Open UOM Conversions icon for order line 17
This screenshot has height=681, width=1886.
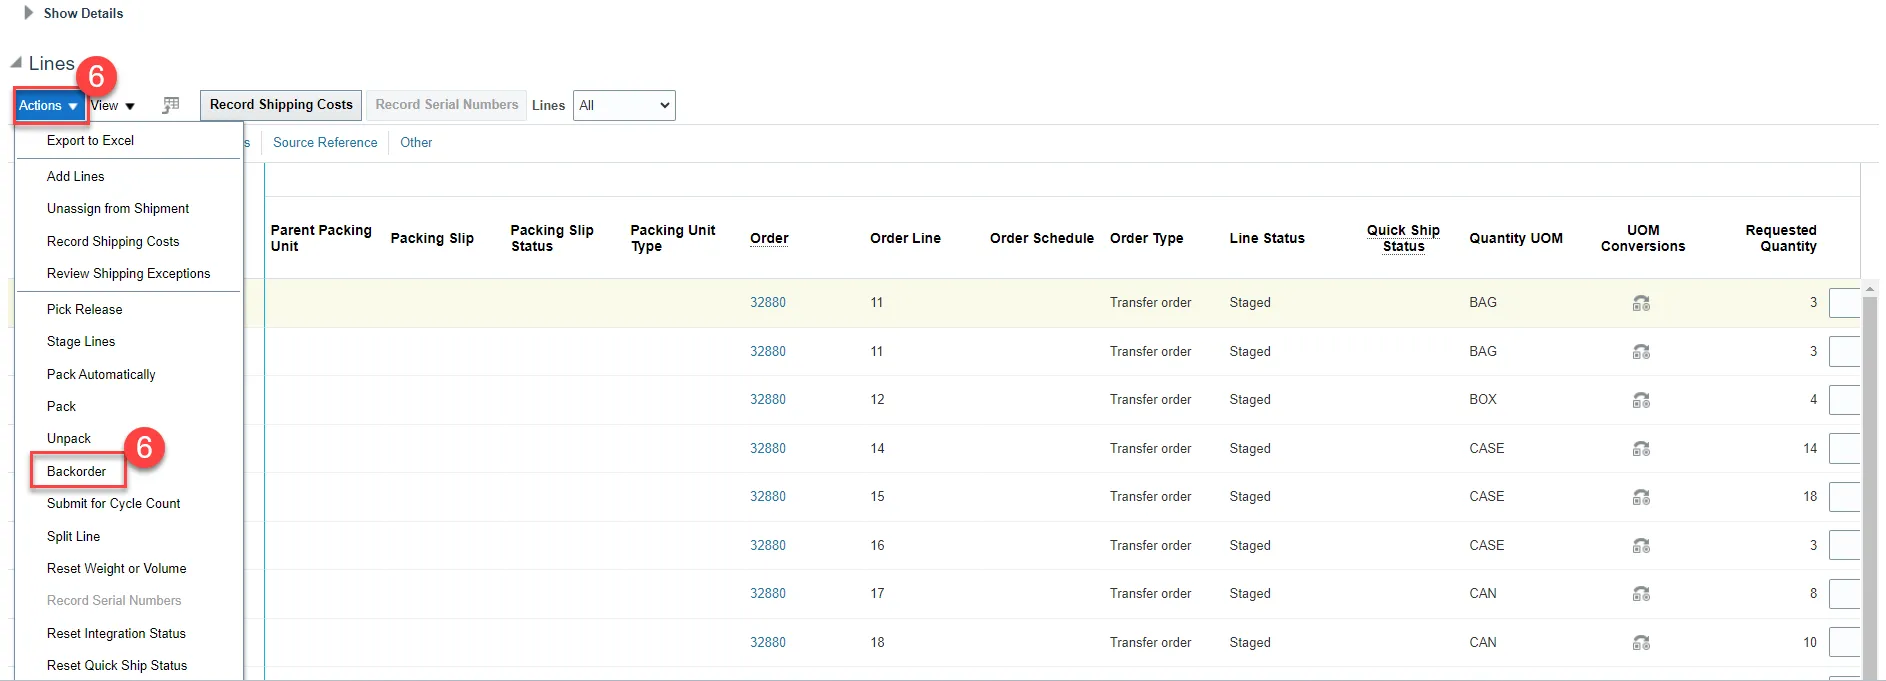(x=1641, y=594)
